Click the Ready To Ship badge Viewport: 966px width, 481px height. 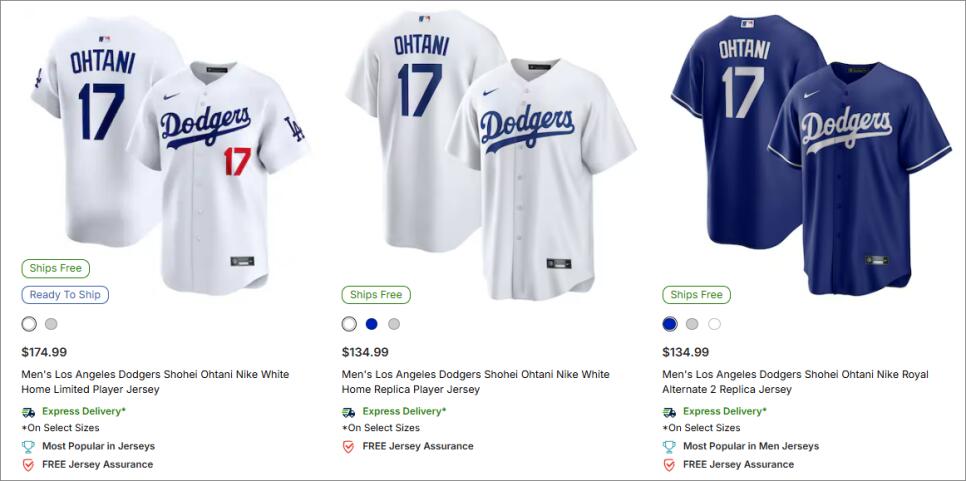pos(65,295)
